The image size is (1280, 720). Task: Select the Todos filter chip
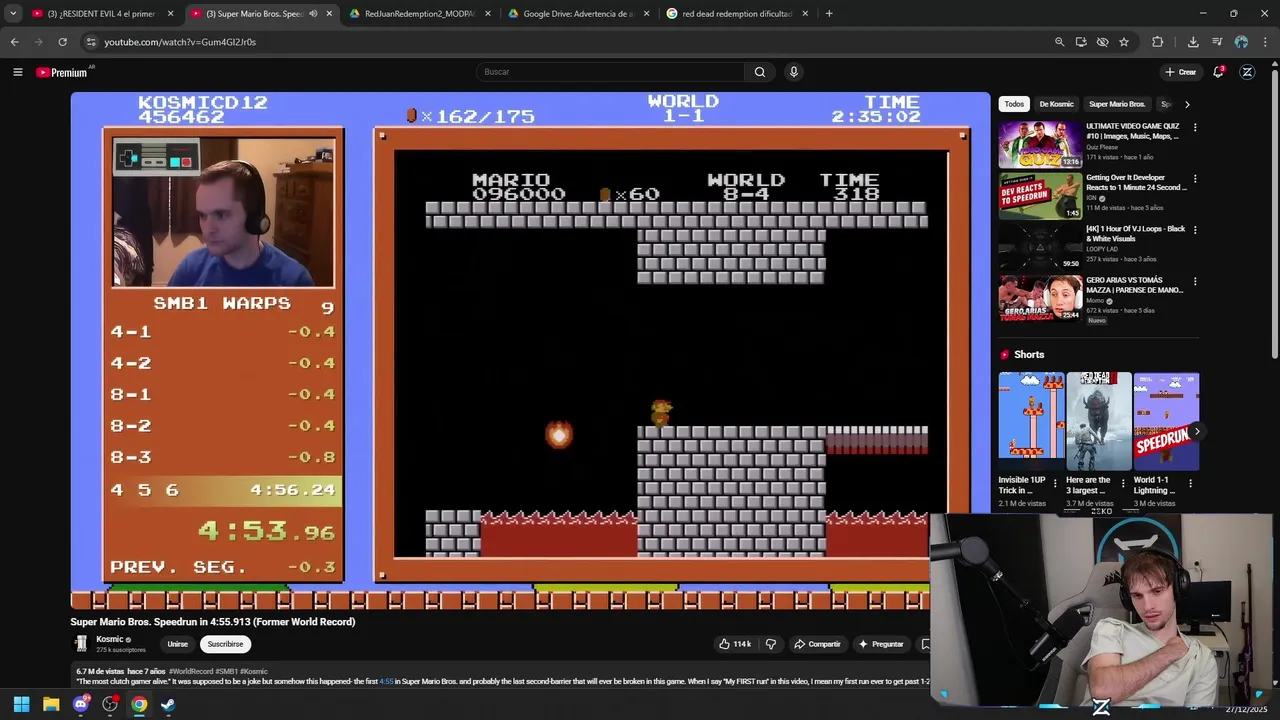1014,104
